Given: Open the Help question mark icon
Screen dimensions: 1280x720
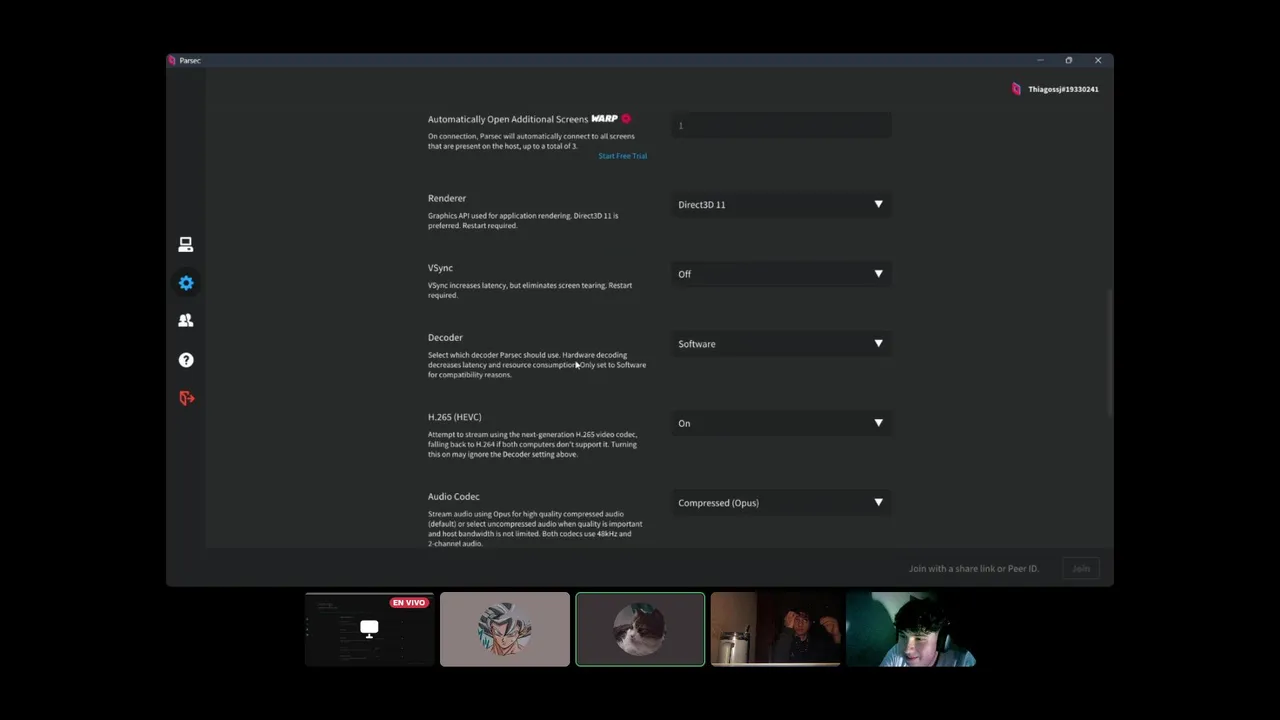Looking at the screenshot, I should click(186, 360).
